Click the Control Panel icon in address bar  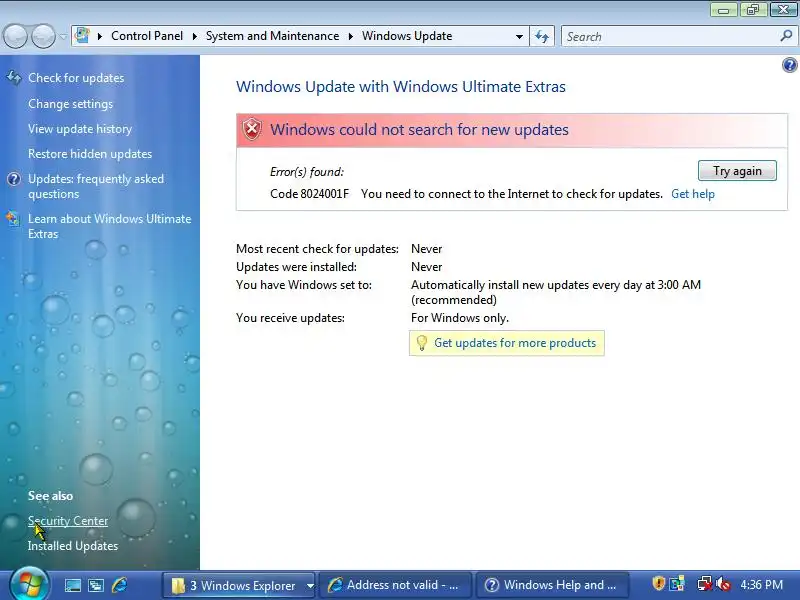83,36
